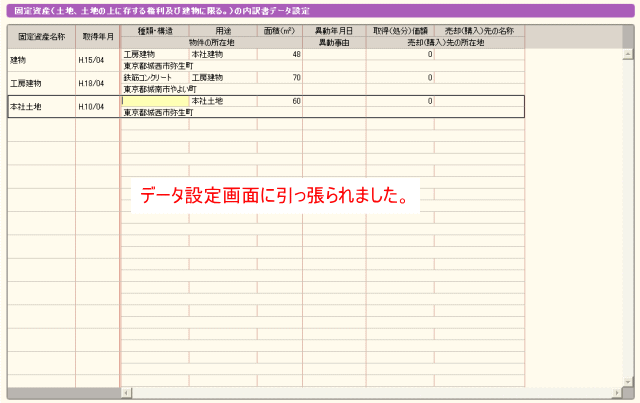Click the 異動事由 header
This screenshot has height=403, width=640.
(334, 42)
